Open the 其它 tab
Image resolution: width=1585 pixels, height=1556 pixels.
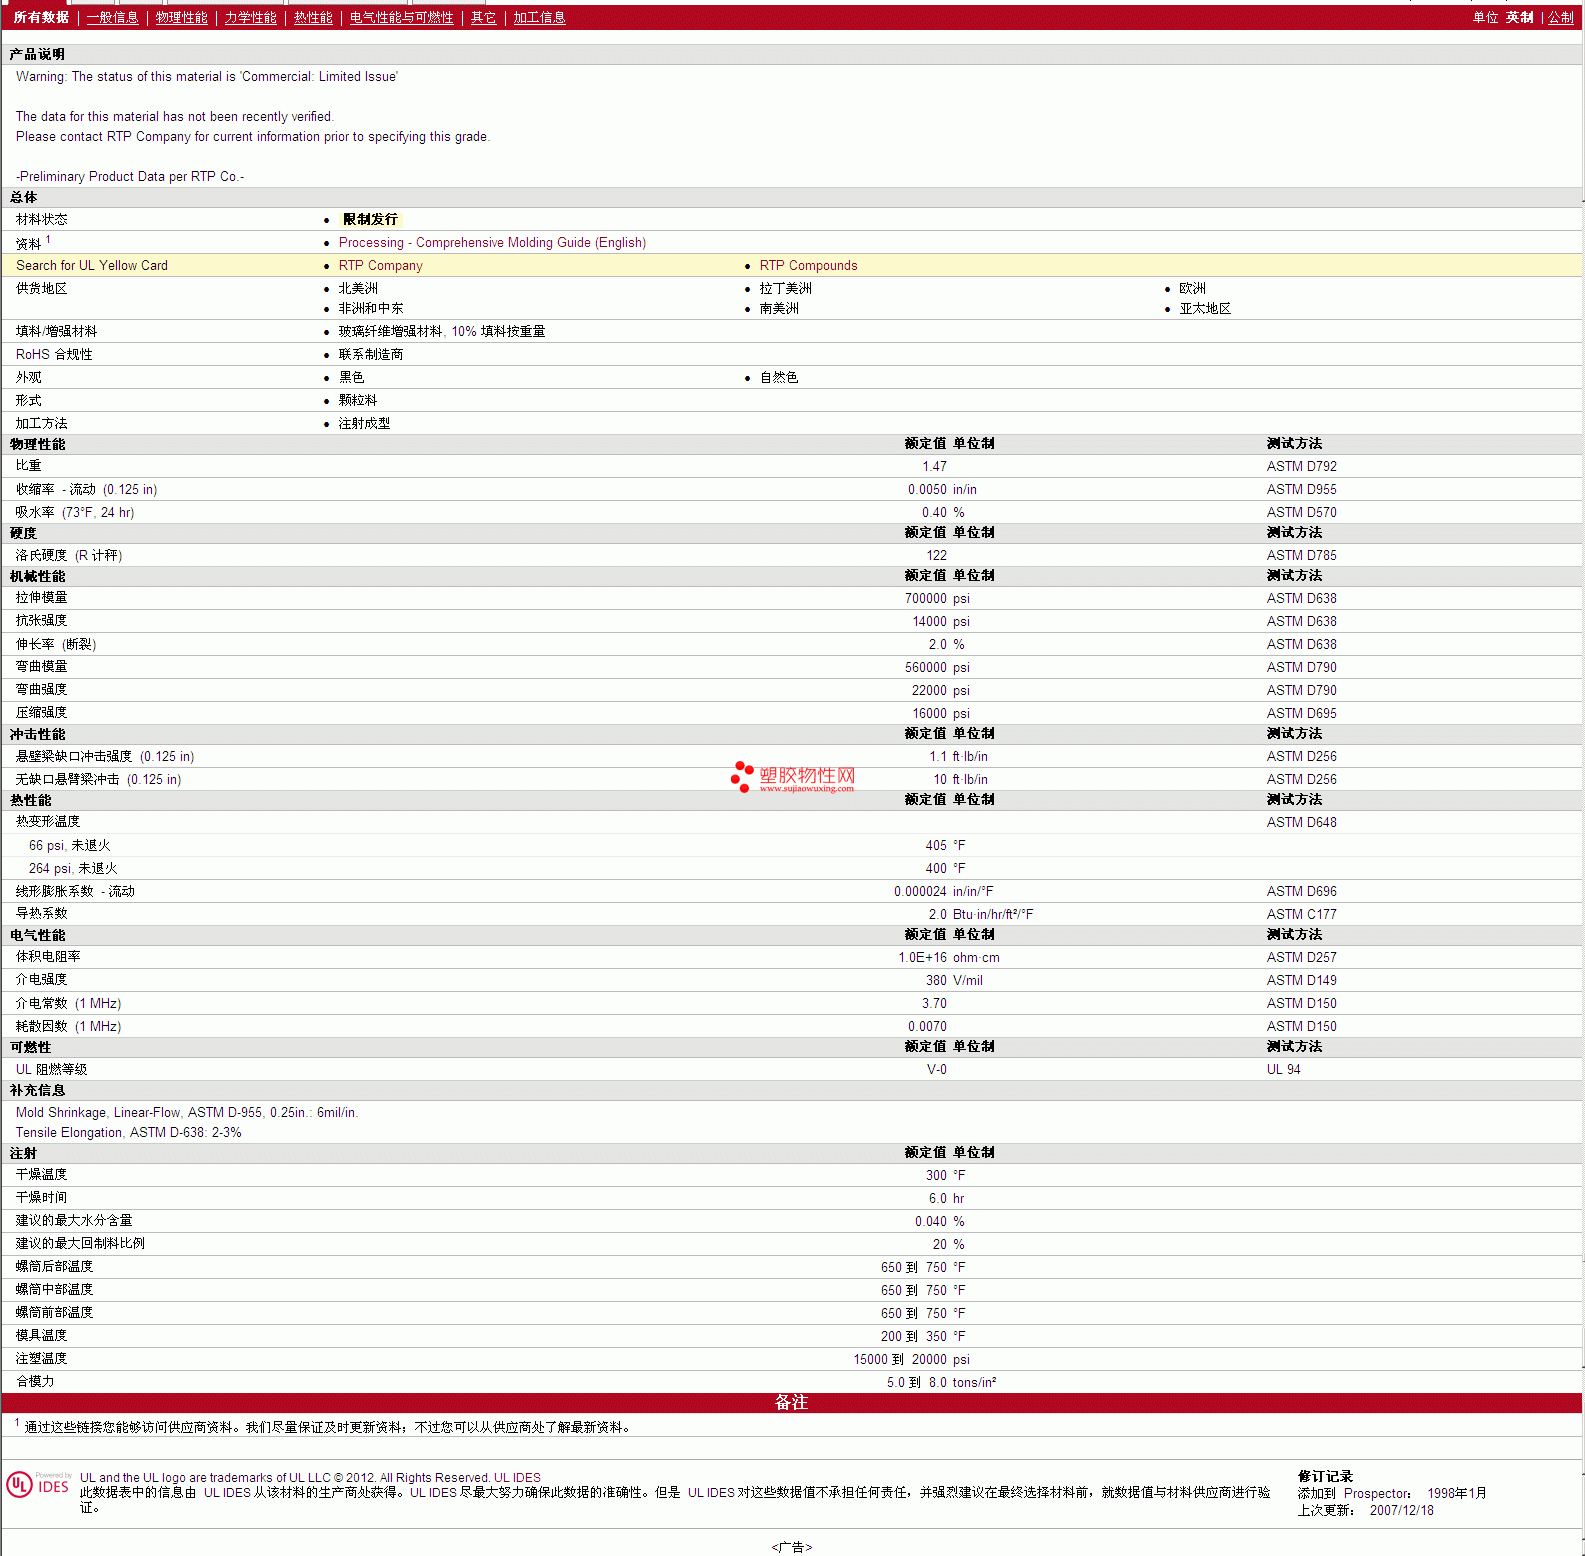click(483, 17)
